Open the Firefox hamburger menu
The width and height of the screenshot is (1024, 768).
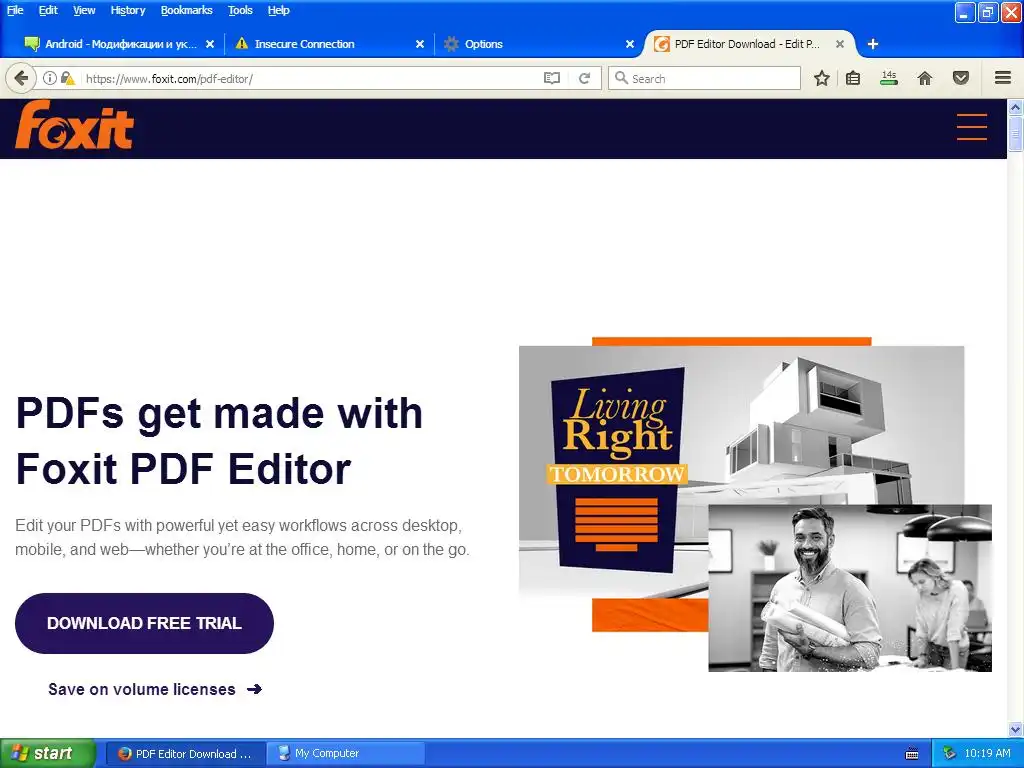pyautogui.click(x=1003, y=78)
